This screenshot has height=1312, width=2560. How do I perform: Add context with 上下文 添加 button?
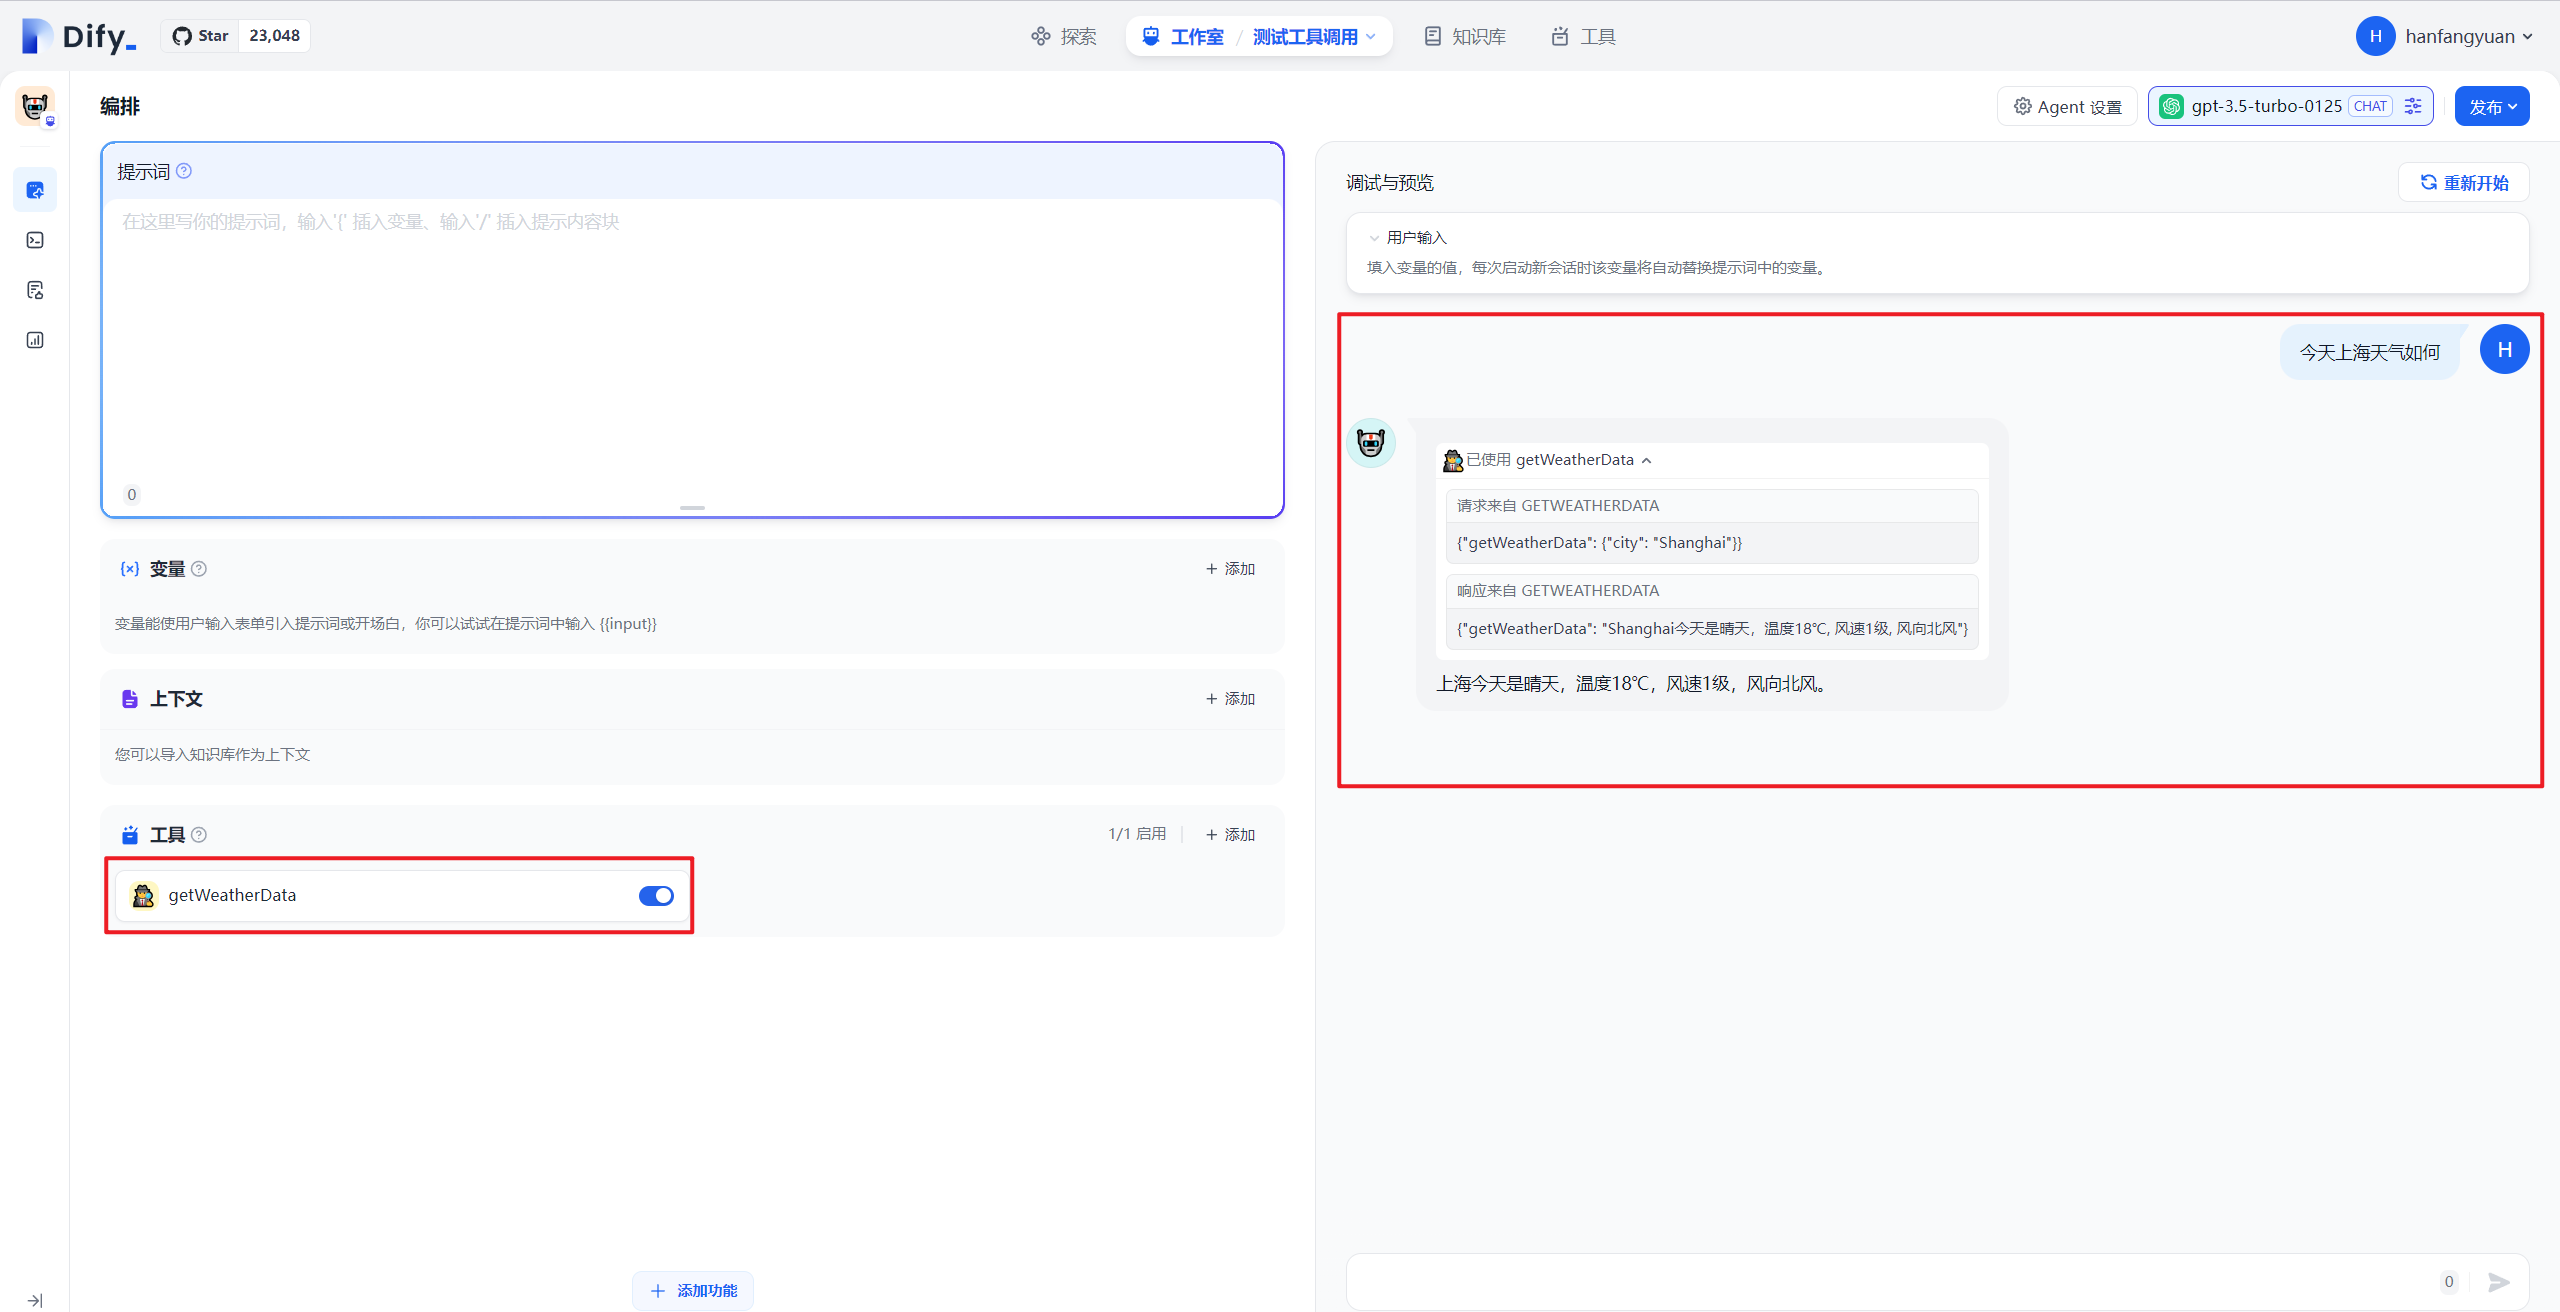(1230, 699)
